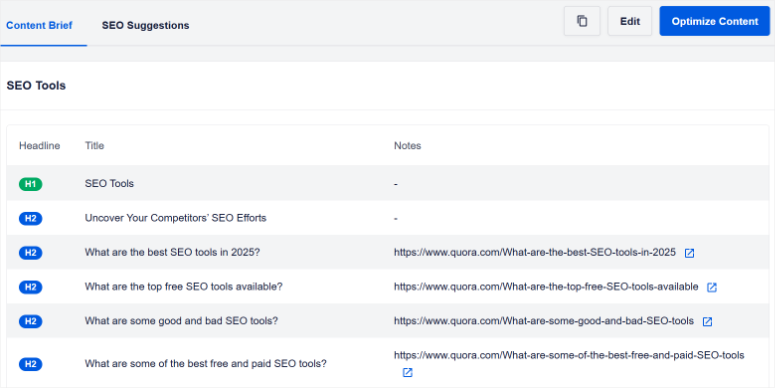Click H2 badge for good and bad SEO tools
The height and width of the screenshot is (388, 775).
pos(31,321)
